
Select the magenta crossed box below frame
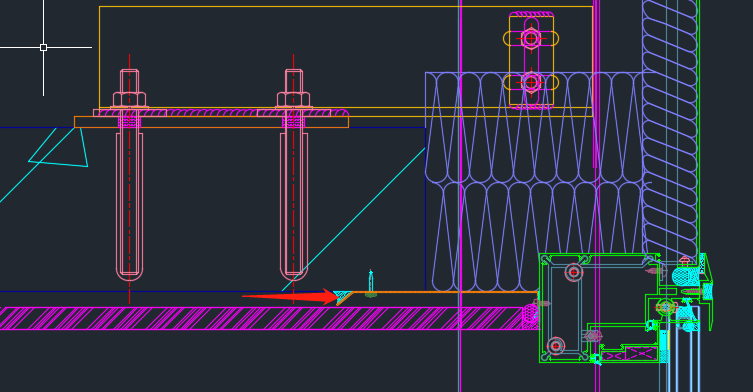pos(630,355)
